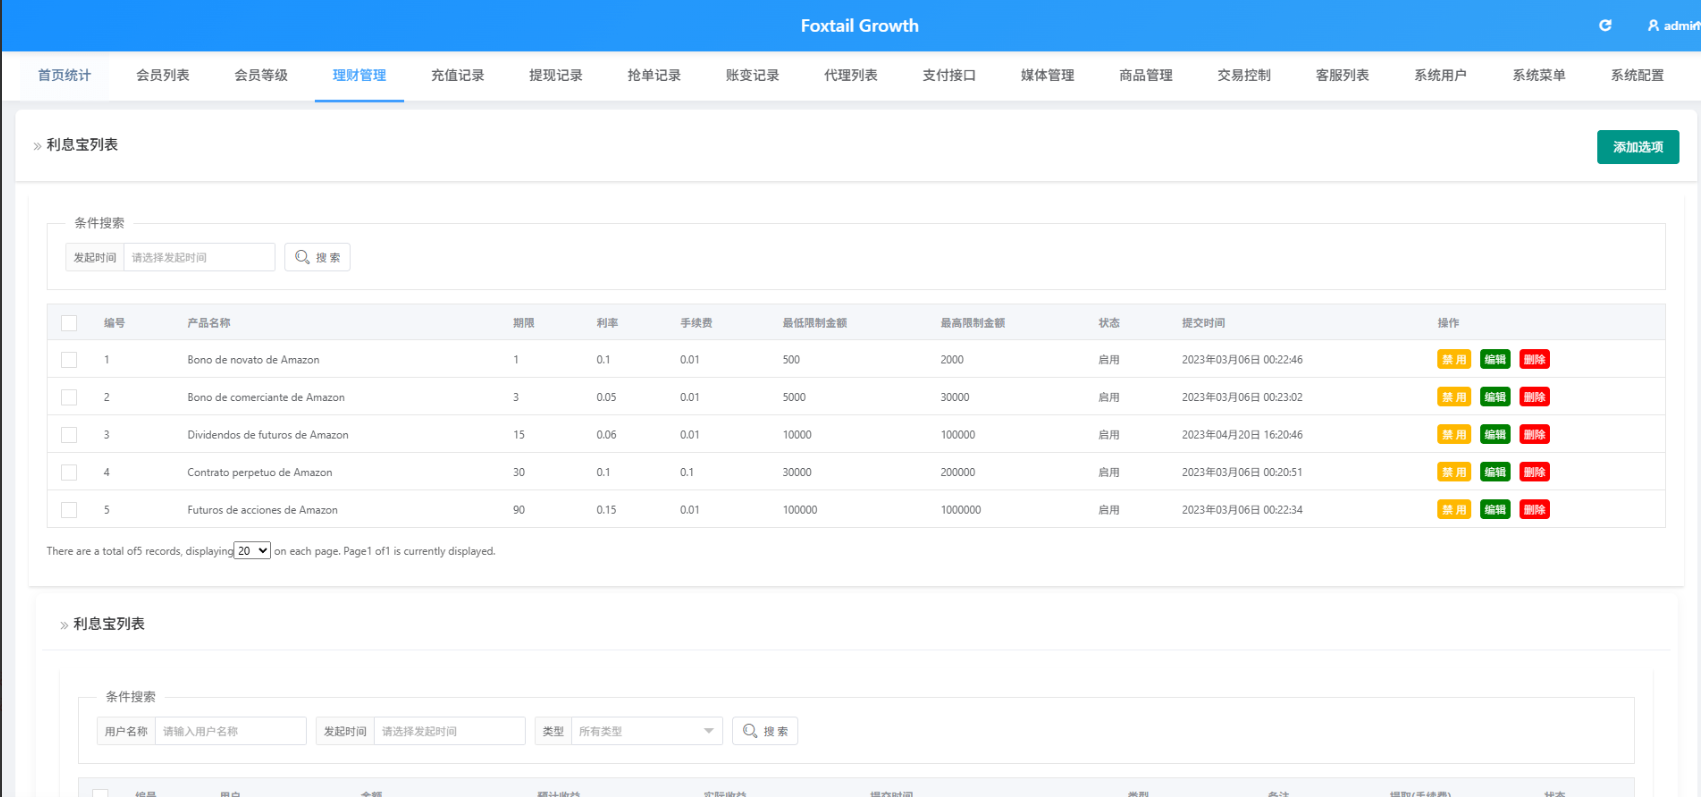
Task: Toggle the checkbox for Futuros de acciones de Amazon
Action: [69, 510]
